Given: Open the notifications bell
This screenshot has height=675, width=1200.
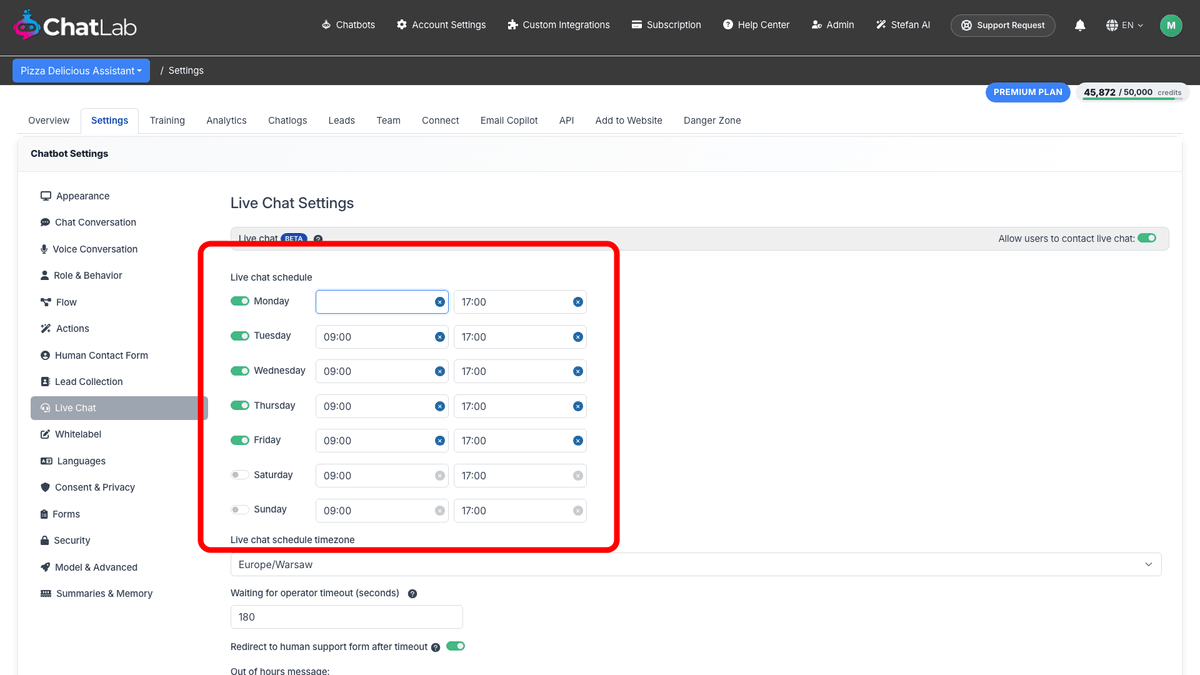Looking at the screenshot, I should pos(1080,25).
